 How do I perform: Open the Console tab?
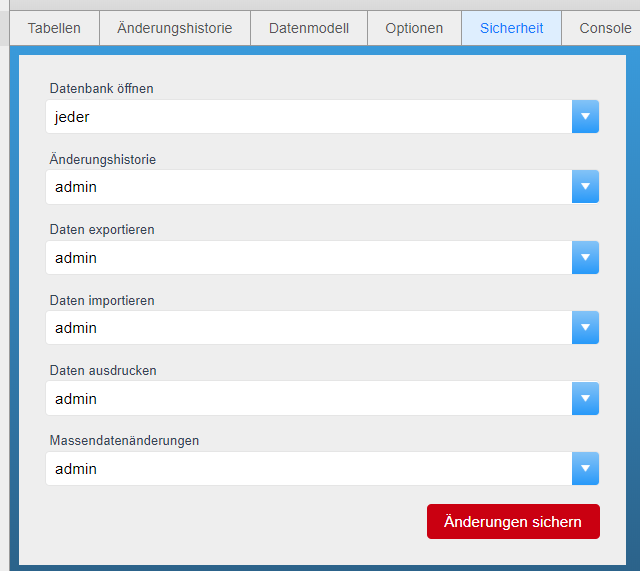(604, 28)
